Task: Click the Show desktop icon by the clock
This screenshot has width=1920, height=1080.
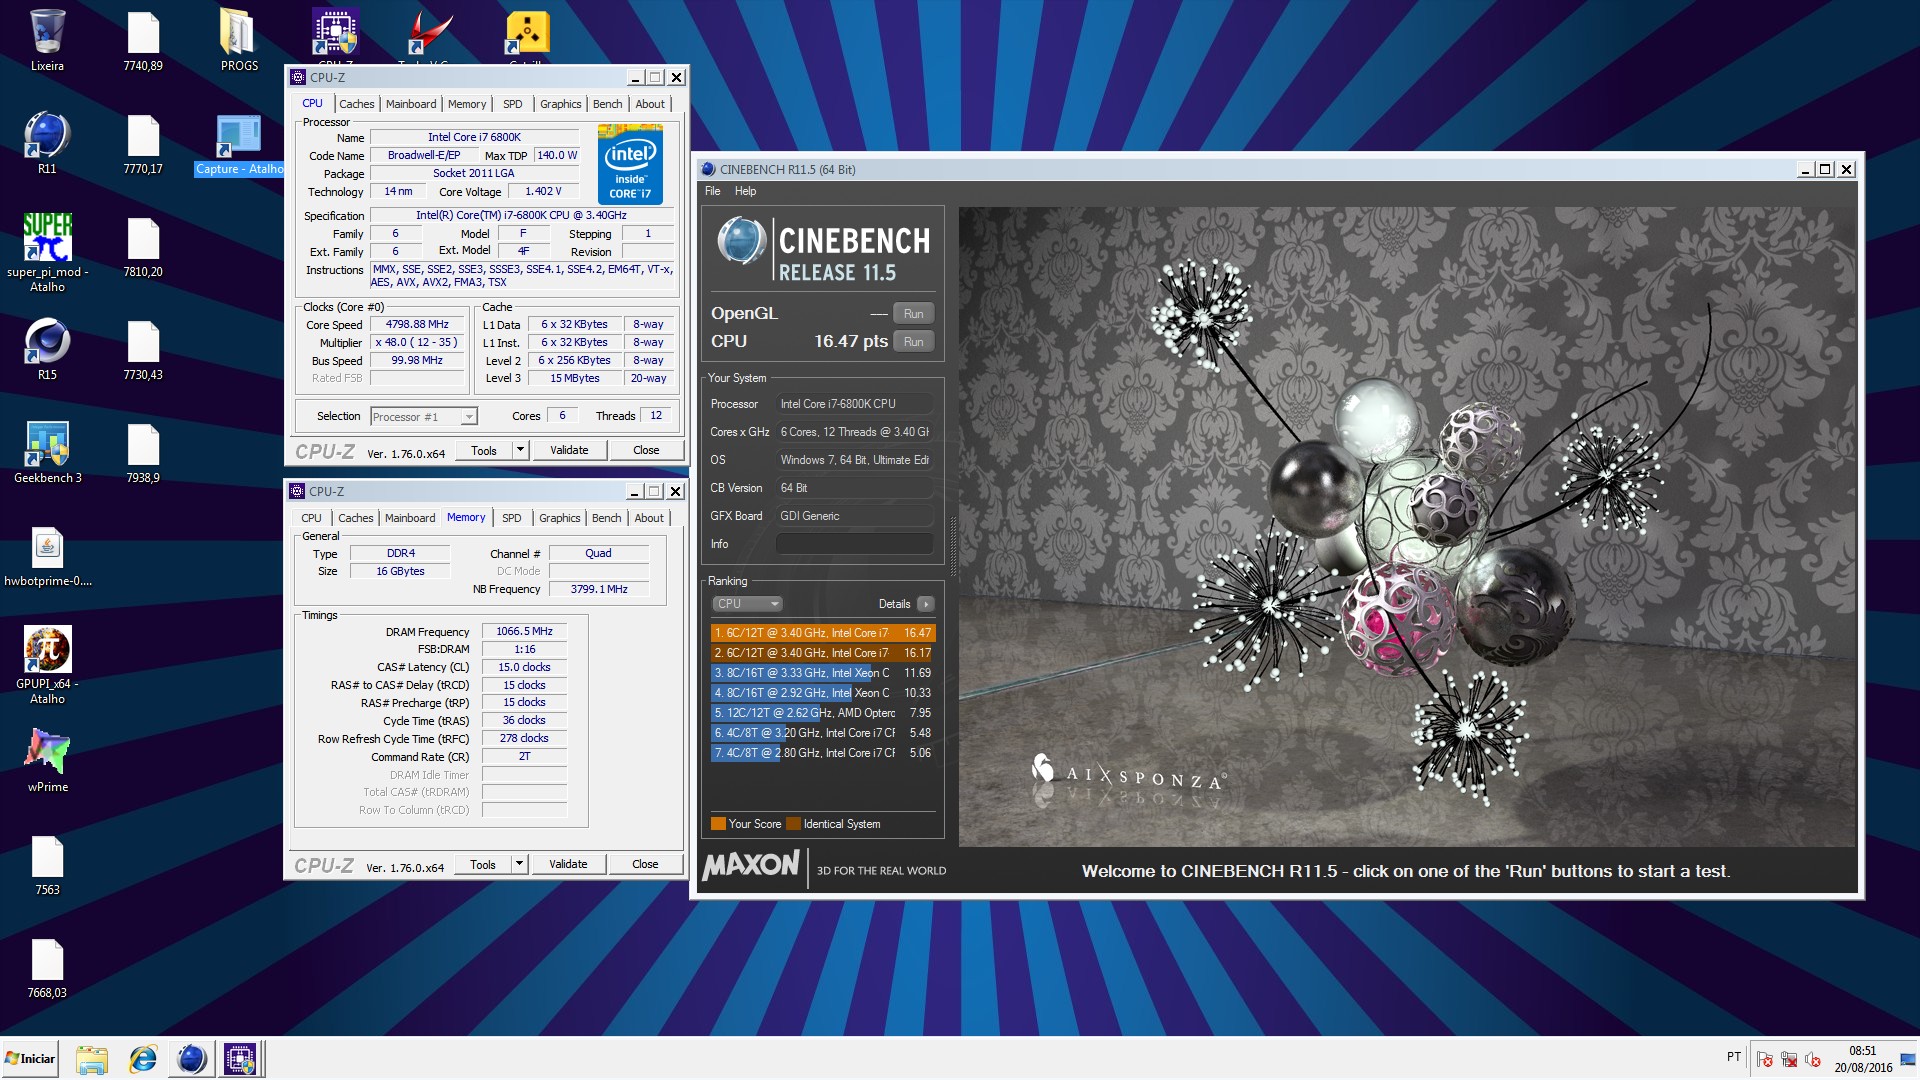Action: [x=1908, y=1059]
